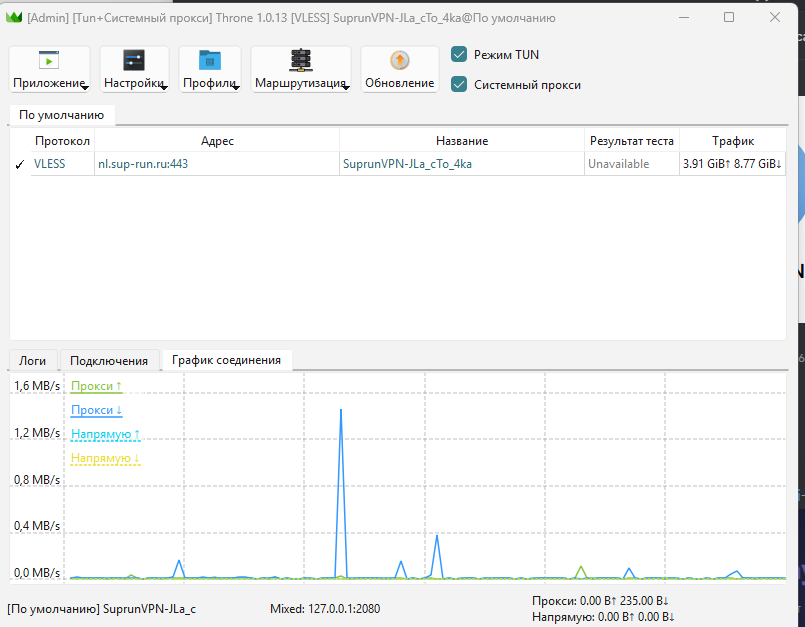Expand the Маршрутизация dropdown arrow
805x627 pixels.
(346, 88)
